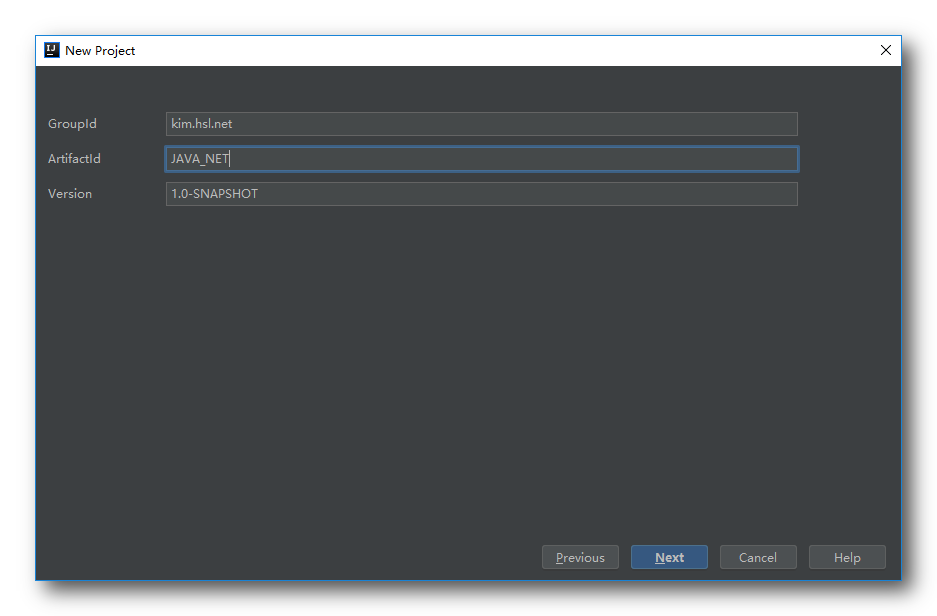Click the ArtifactId label
The width and height of the screenshot is (937, 616).
pos(74,158)
